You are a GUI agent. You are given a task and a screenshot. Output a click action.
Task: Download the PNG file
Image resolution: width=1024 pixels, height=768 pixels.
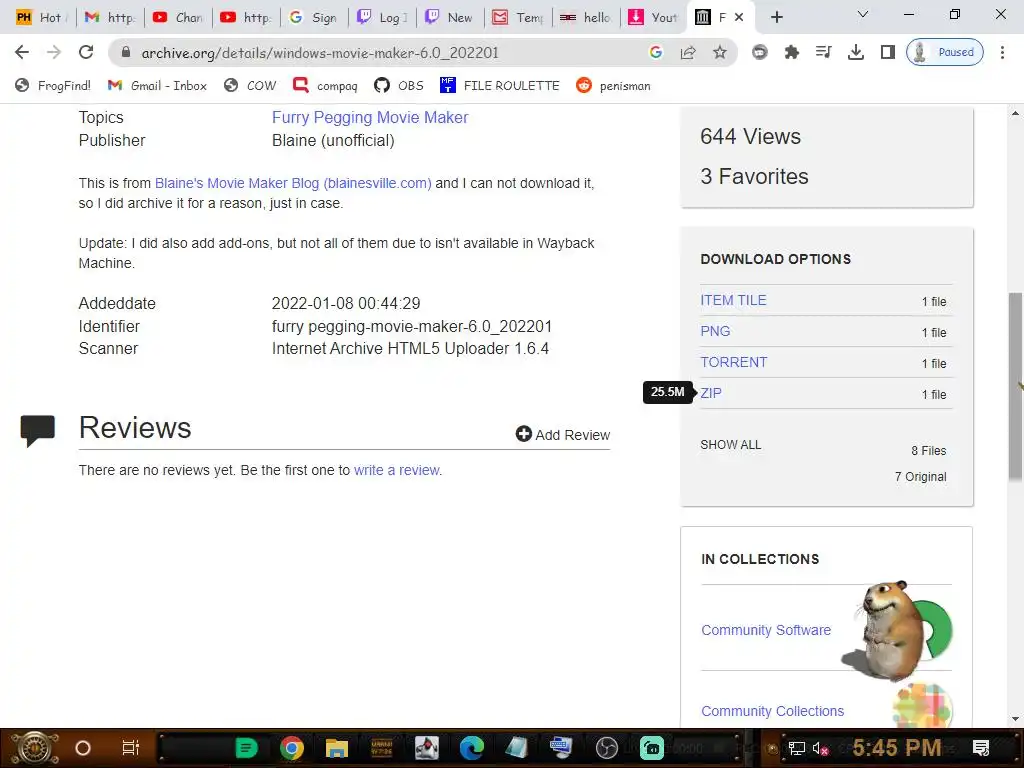point(715,331)
